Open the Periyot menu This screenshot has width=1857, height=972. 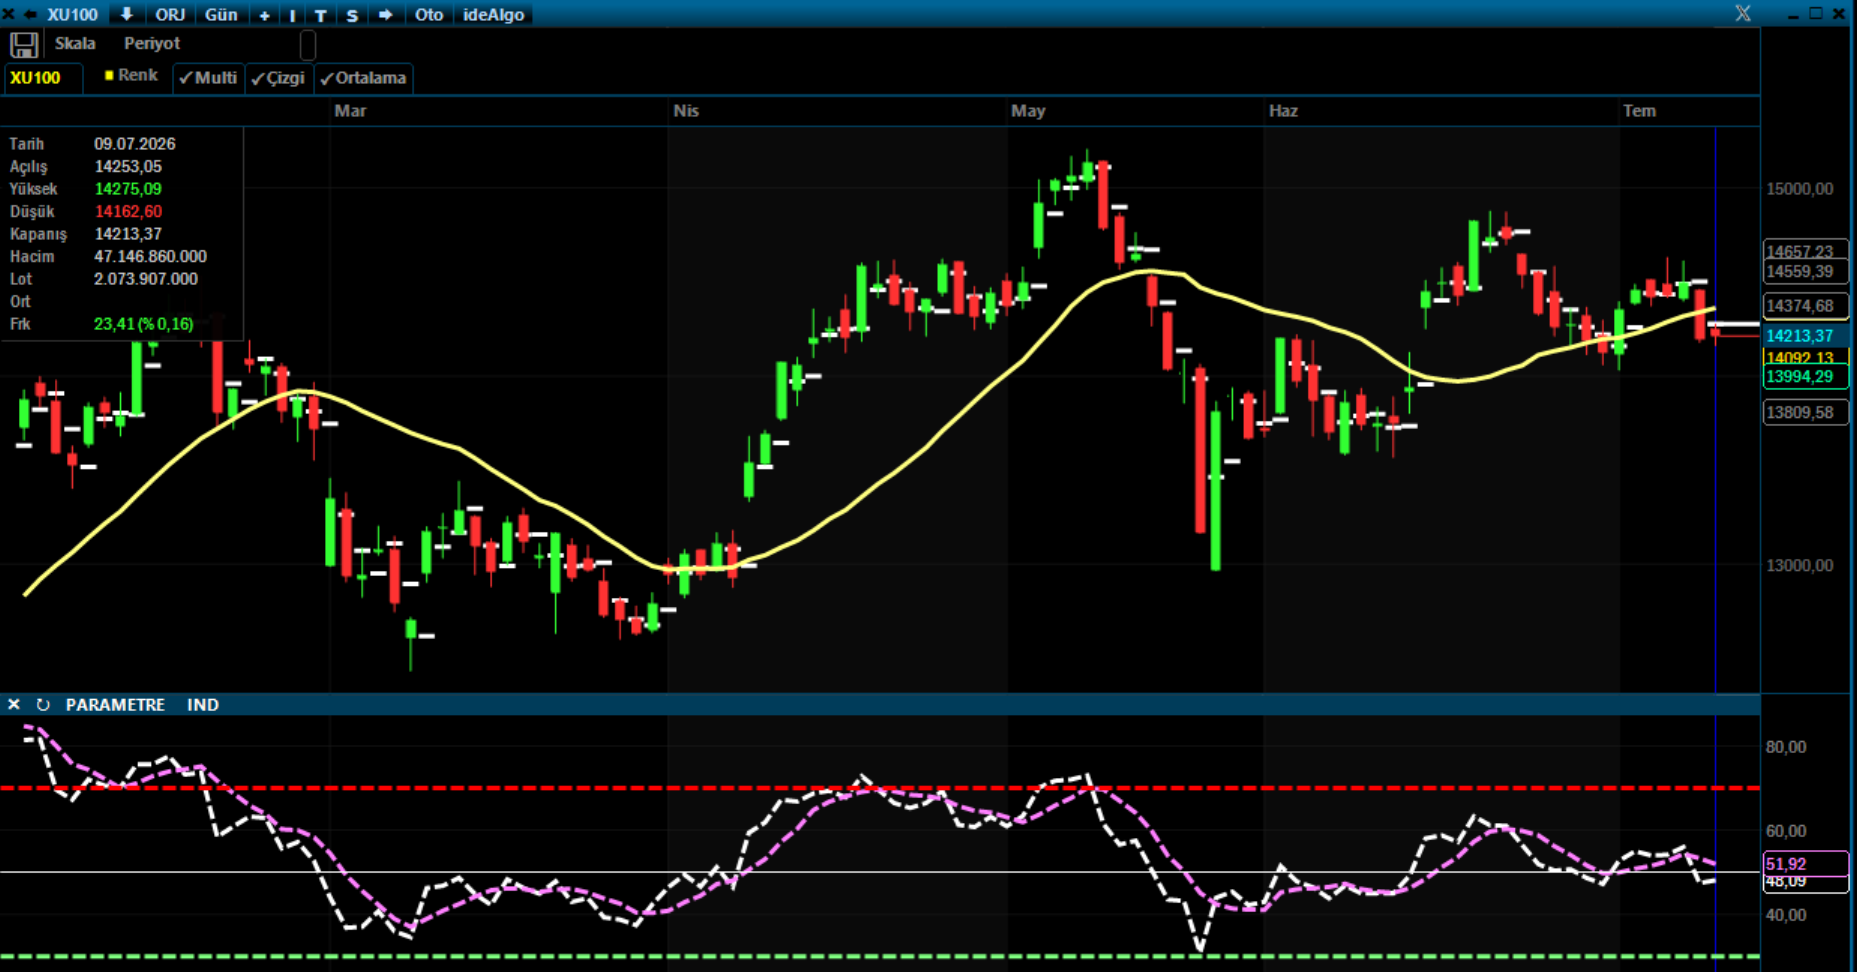click(x=152, y=43)
